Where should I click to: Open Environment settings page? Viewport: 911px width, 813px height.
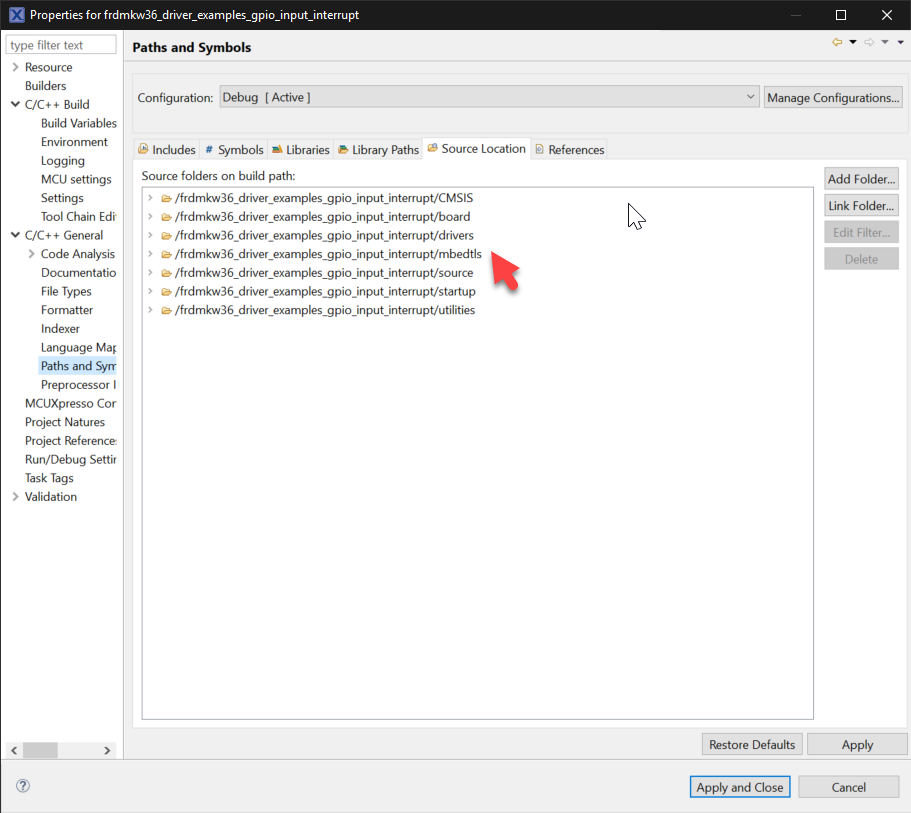[74, 142]
